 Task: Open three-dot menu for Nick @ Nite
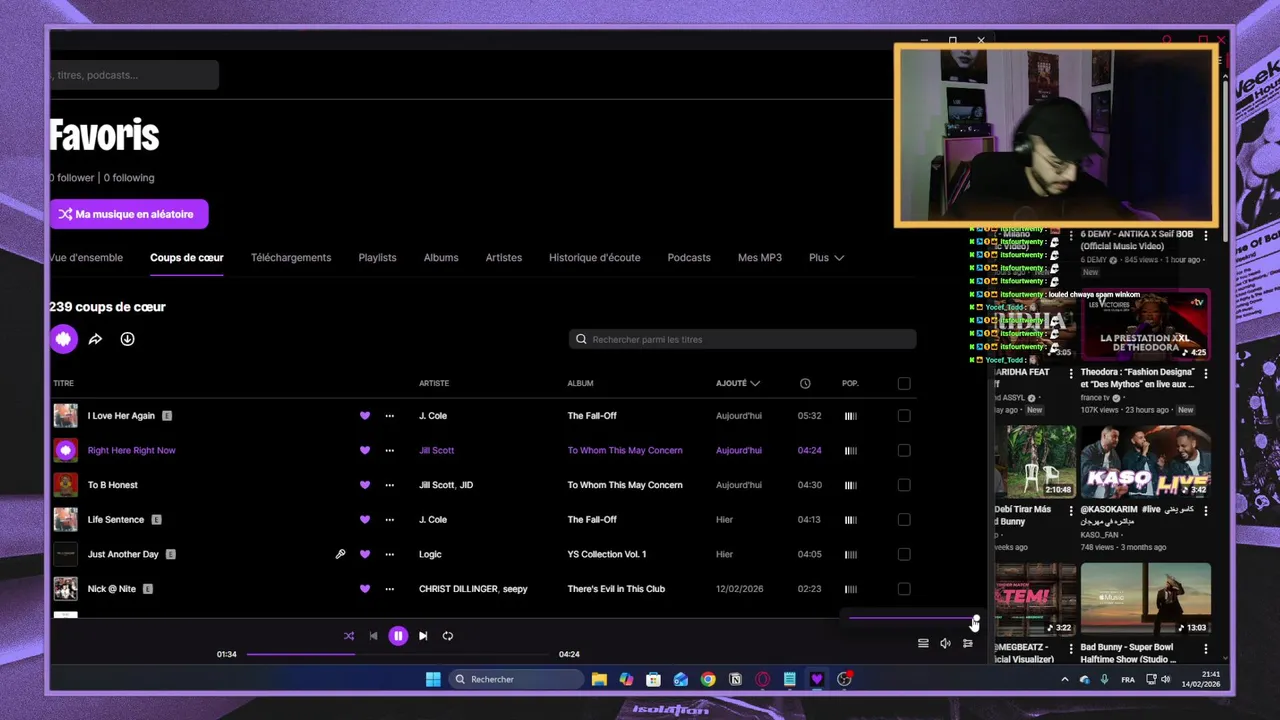(390, 589)
